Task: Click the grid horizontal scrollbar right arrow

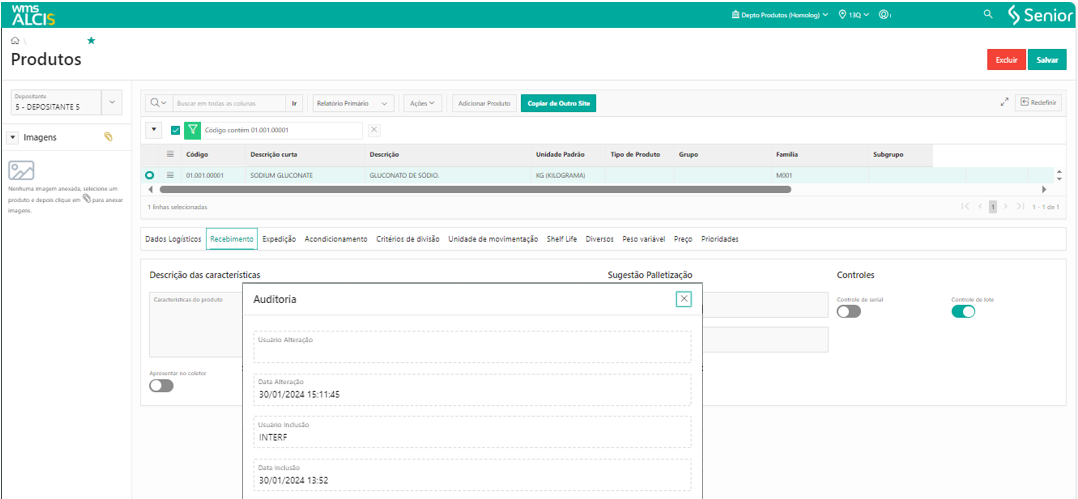Action: [1044, 189]
